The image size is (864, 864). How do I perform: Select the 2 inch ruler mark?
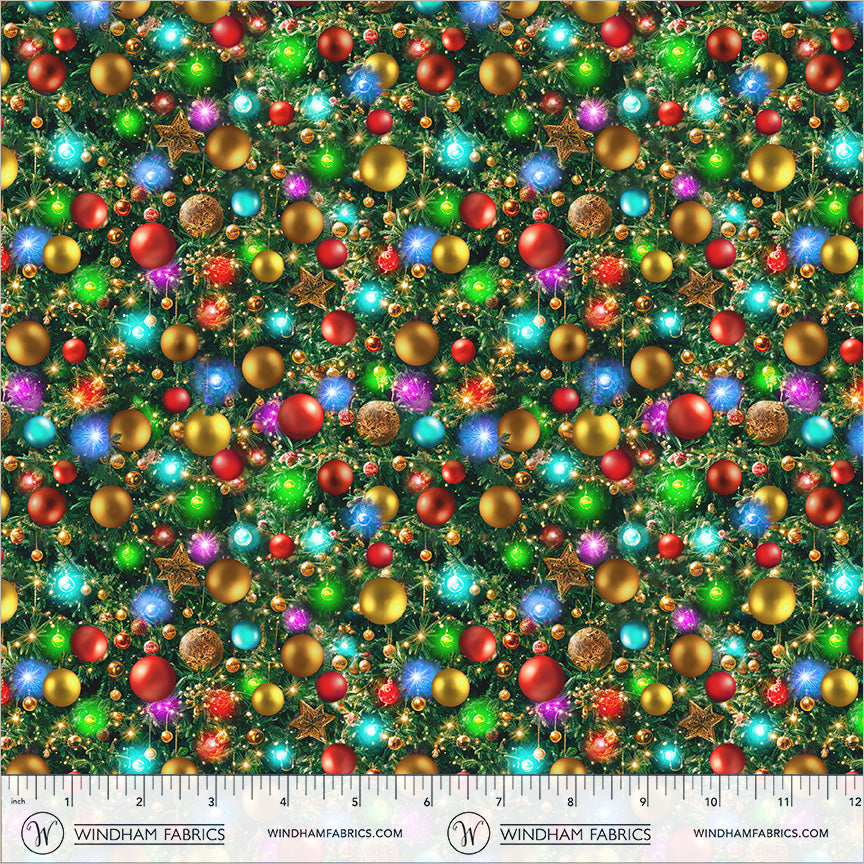pos(139,802)
